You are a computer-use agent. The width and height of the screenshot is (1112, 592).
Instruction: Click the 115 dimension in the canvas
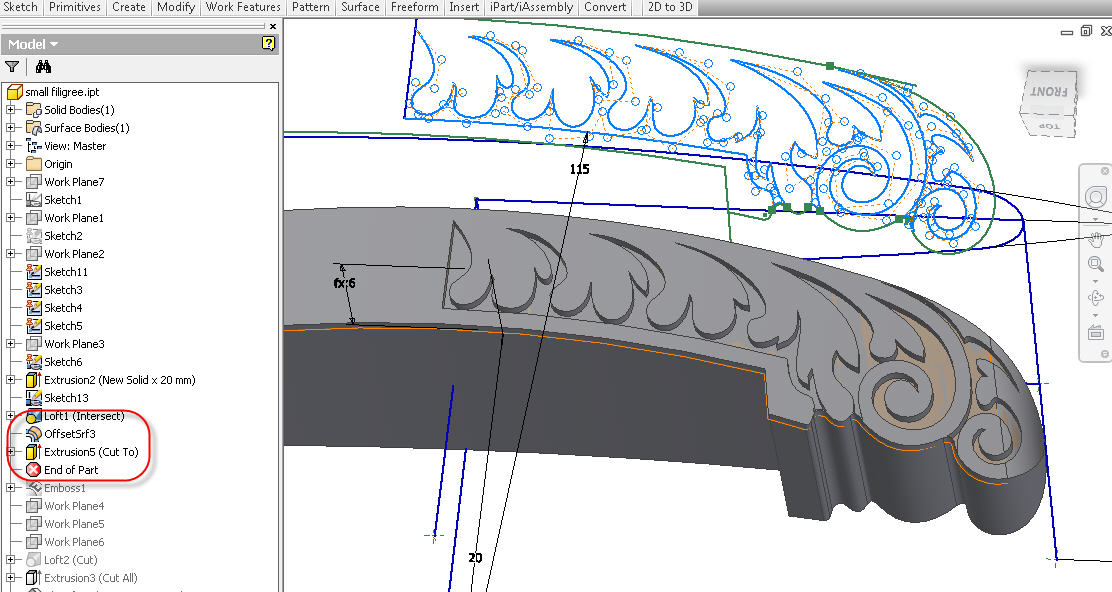pos(579,169)
